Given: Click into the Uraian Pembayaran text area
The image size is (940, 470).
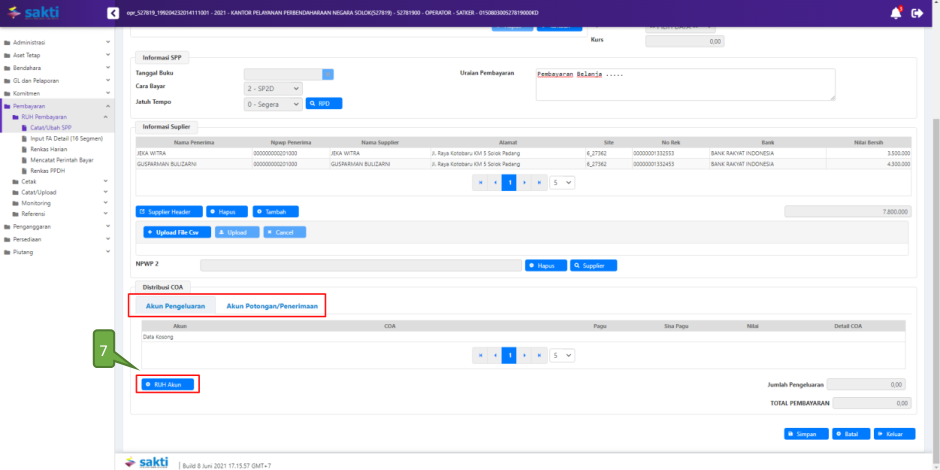Looking at the screenshot, I should [685, 85].
